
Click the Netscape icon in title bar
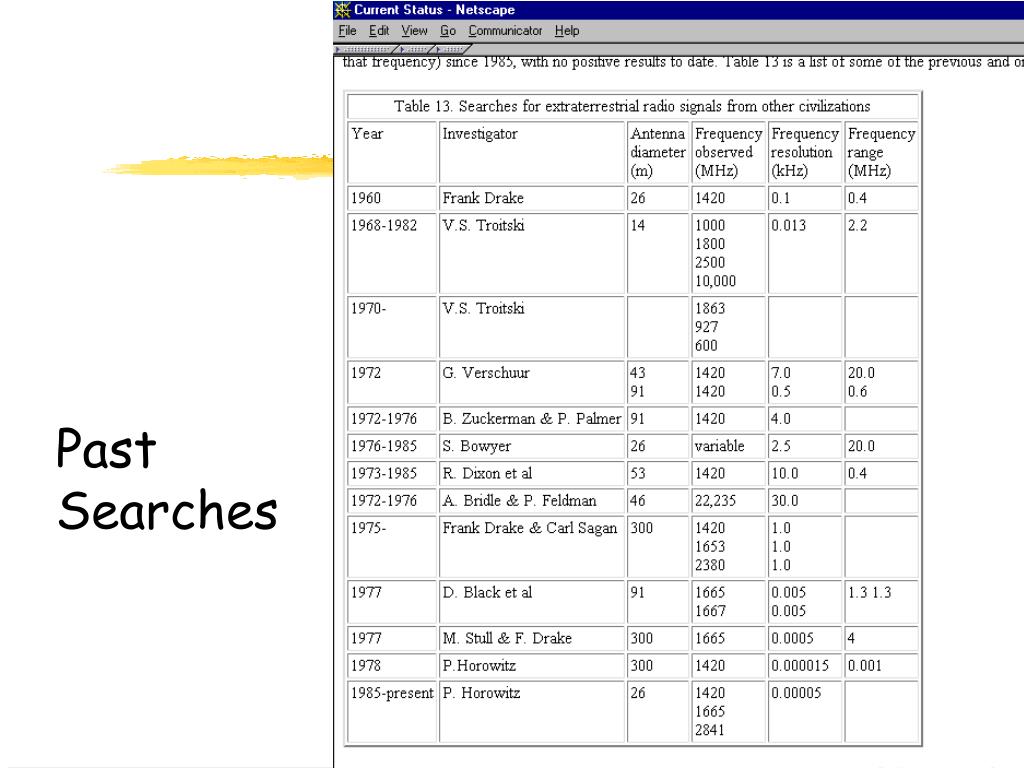[343, 10]
